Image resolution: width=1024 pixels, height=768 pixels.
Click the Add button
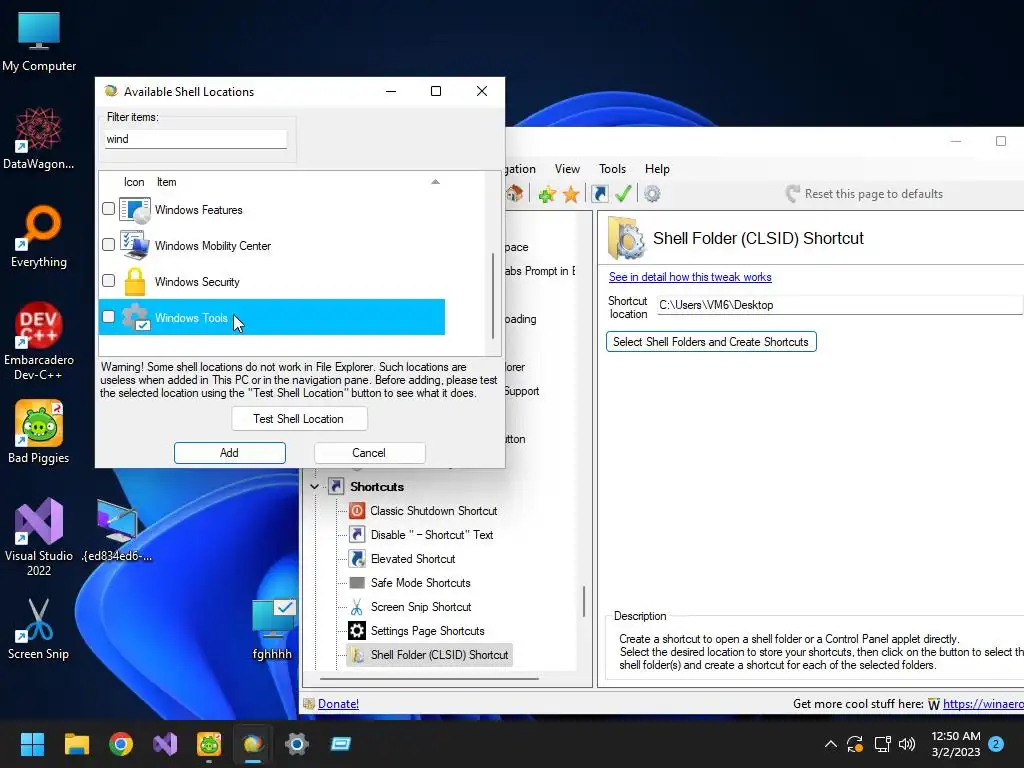[x=229, y=453]
